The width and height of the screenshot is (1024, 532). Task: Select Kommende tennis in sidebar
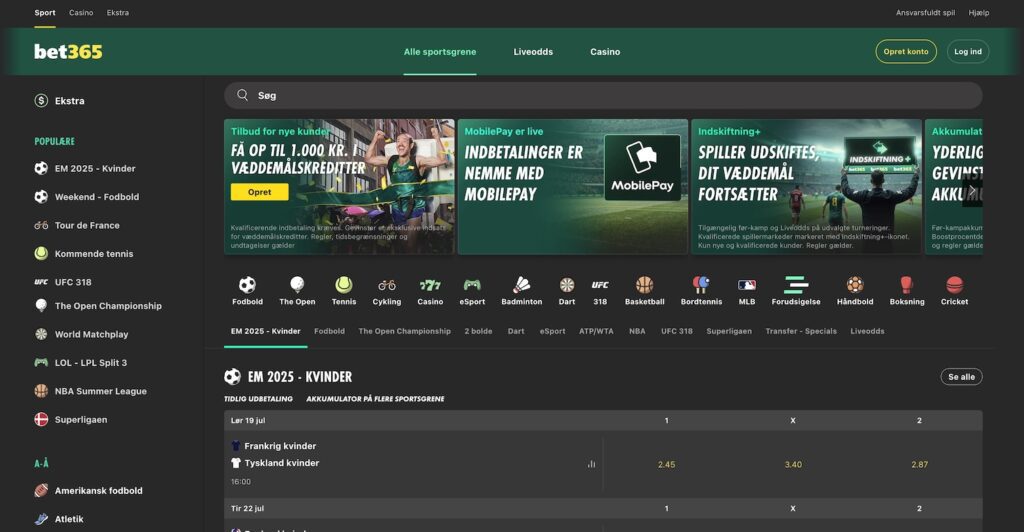[x=93, y=253]
